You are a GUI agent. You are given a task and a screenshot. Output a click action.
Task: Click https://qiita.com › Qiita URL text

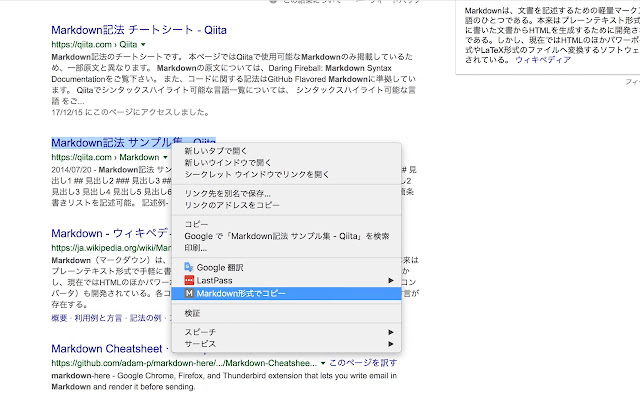94,44
